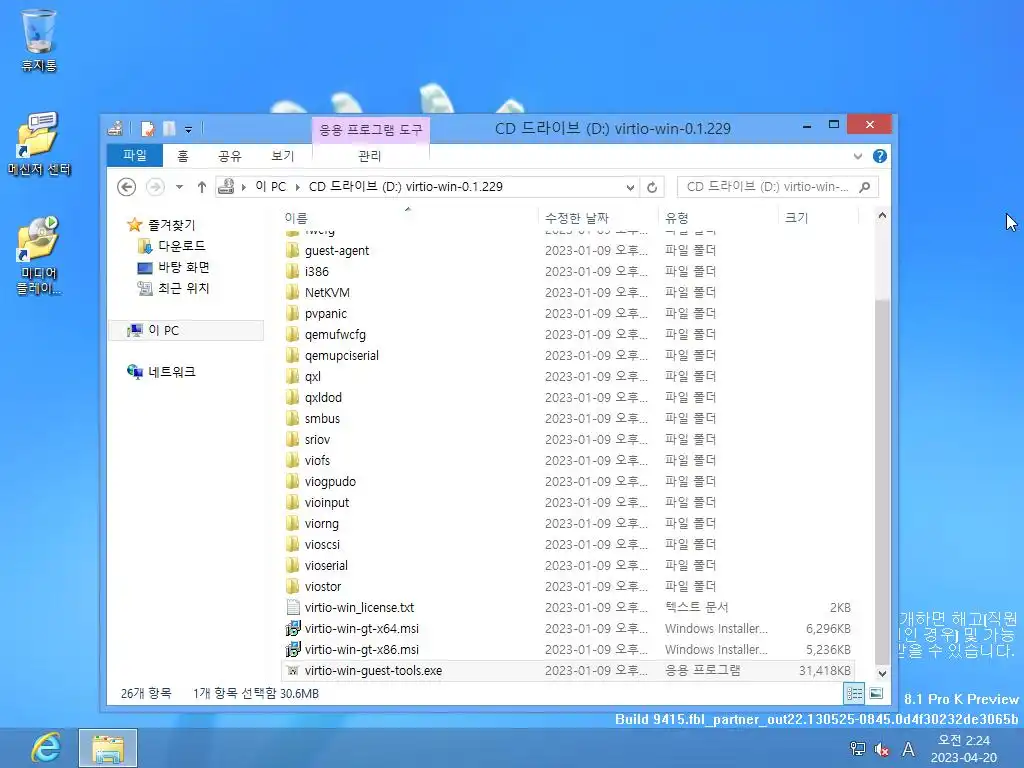Select 바탕 화면 in the navigation pane
The image size is (1024, 768).
(x=183, y=267)
